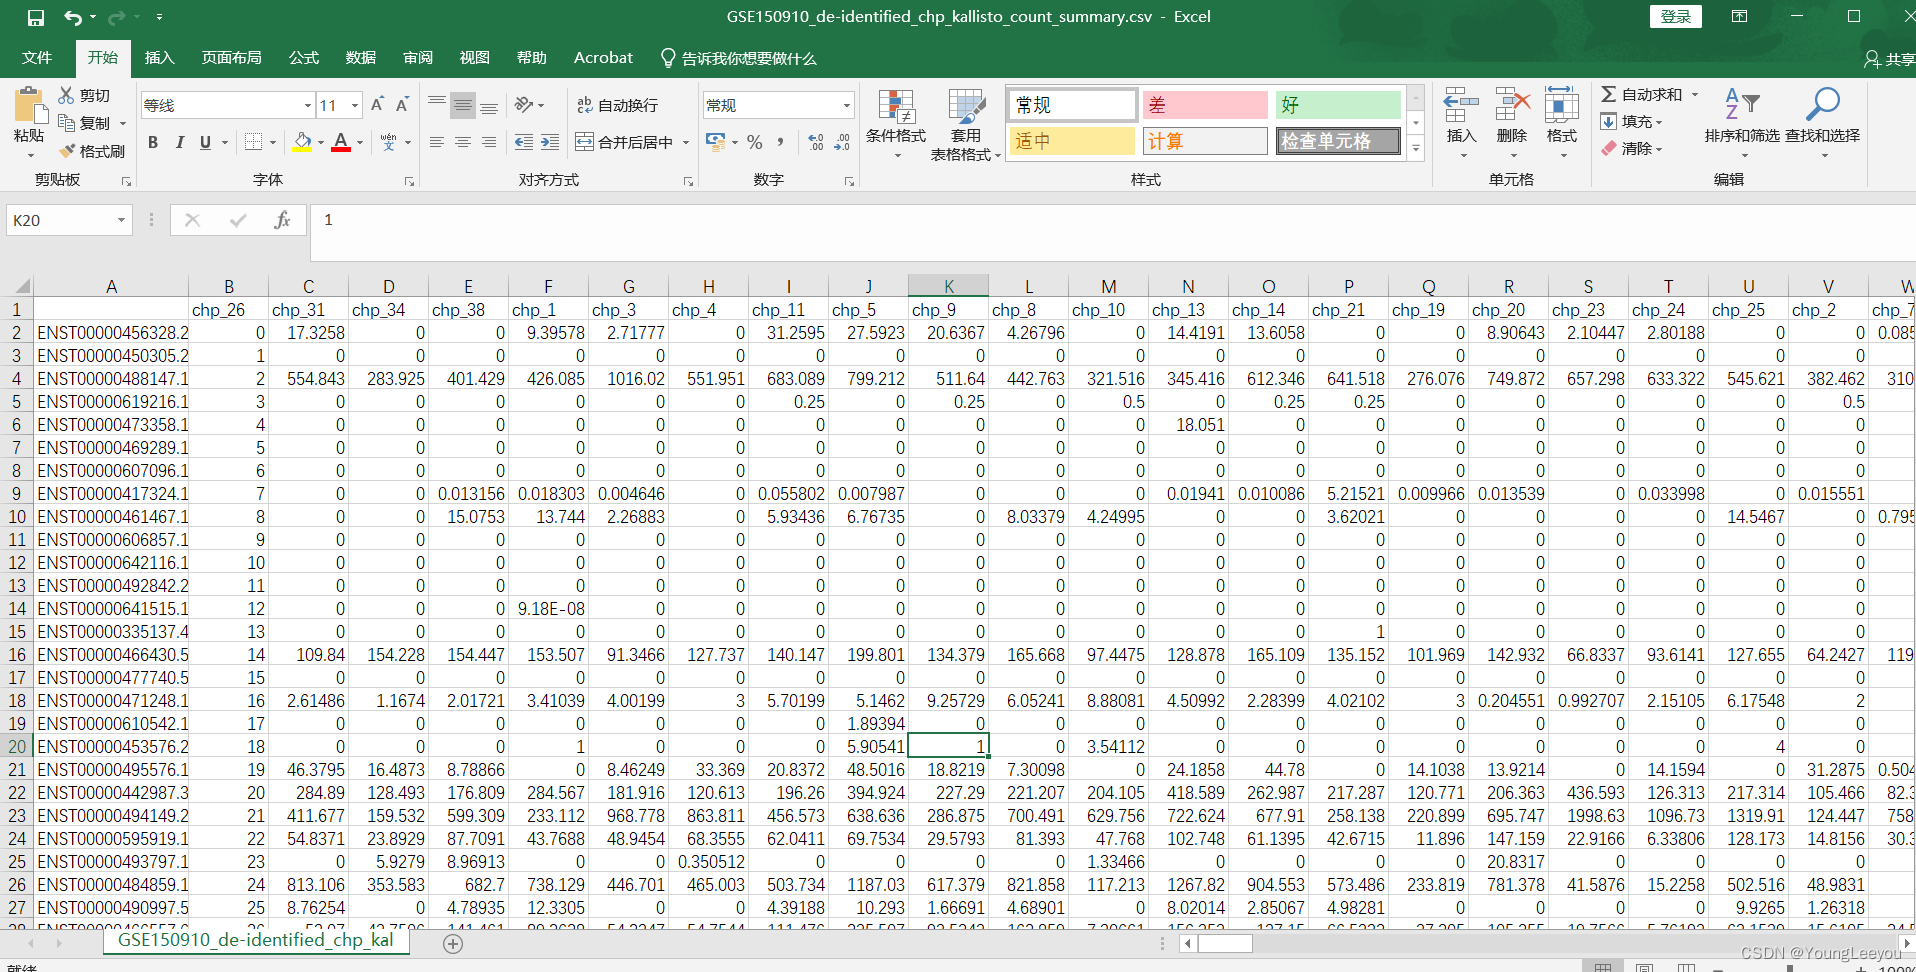Open Clear (清除) dropdown
1916x972 pixels.
(x=1631, y=148)
